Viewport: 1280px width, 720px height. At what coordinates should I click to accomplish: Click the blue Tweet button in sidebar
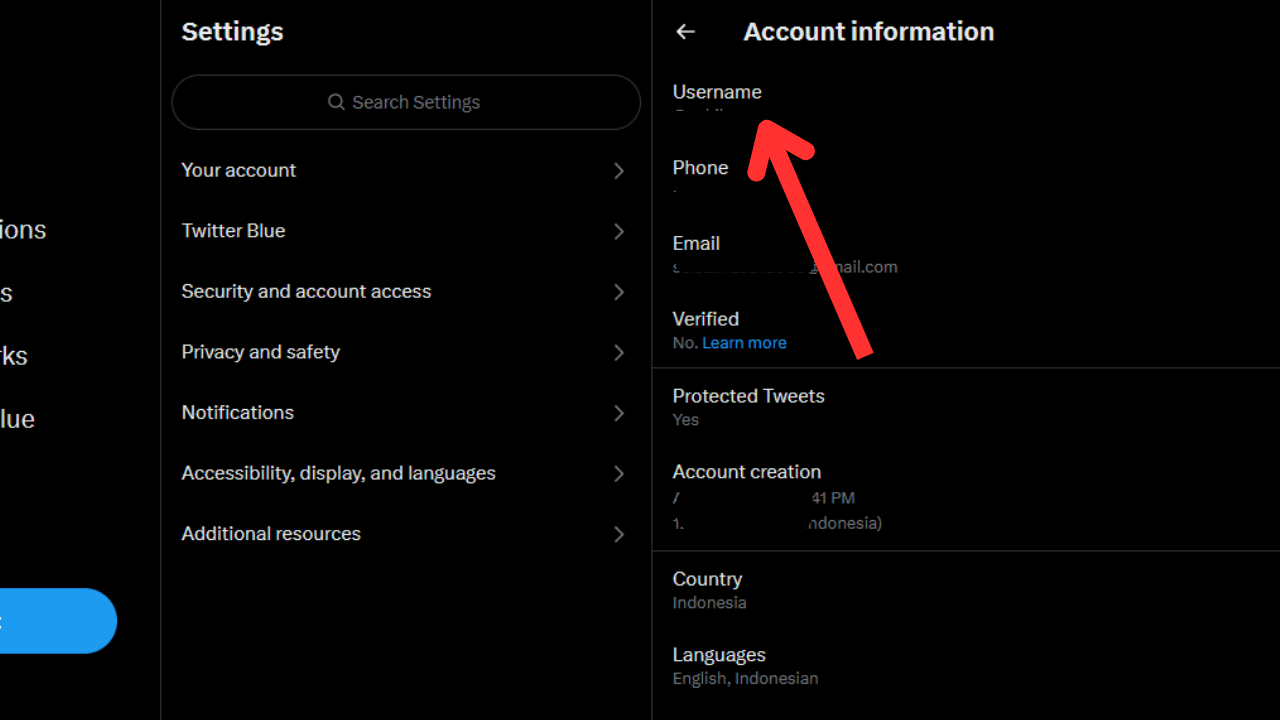(x=58, y=621)
